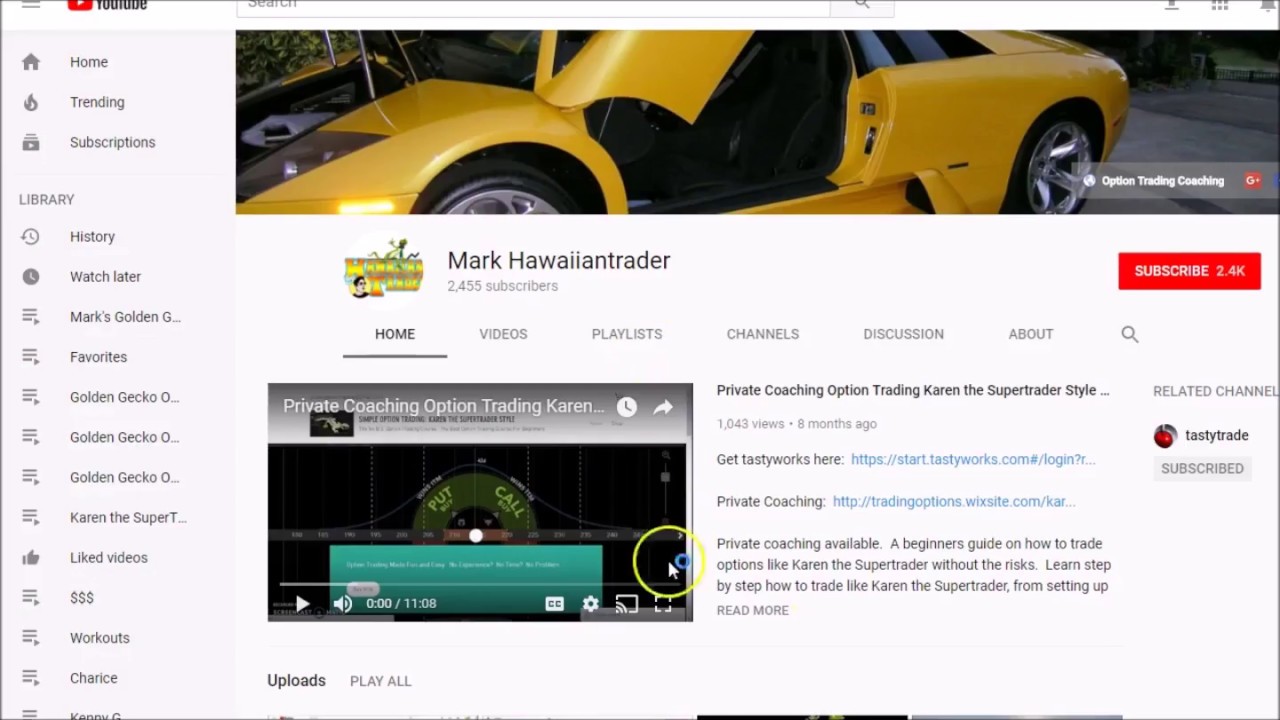Image resolution: width=1280 pixels, height=720 pixels.
Task: Open the Workouts playlist
Action: (x=99, y=638)
